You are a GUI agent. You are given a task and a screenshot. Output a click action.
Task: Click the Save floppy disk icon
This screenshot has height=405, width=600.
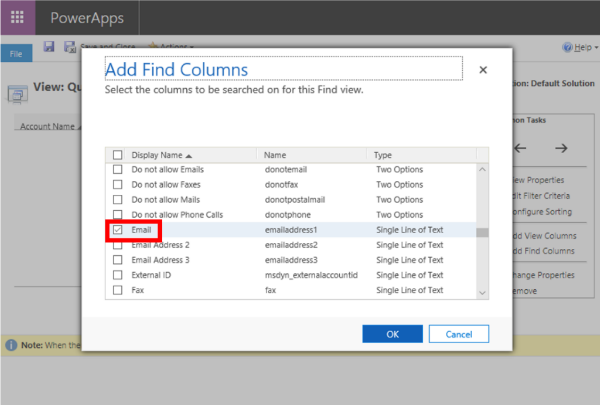[x=48, y=47]
